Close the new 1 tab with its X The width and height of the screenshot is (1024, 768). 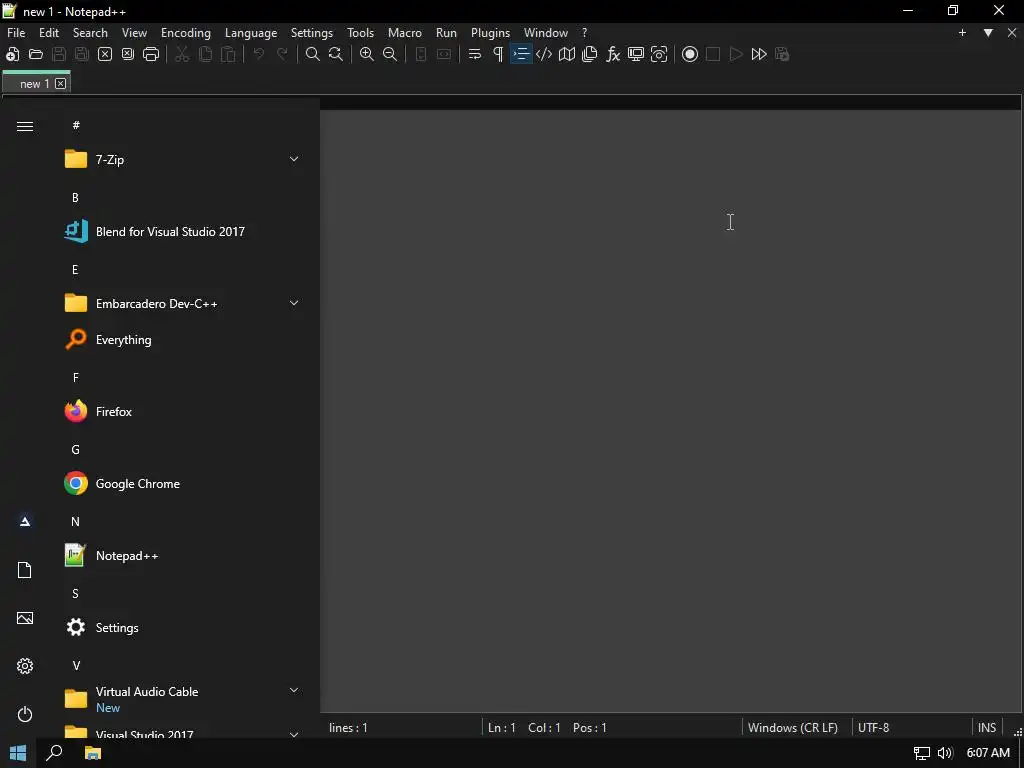coord(61,84)
